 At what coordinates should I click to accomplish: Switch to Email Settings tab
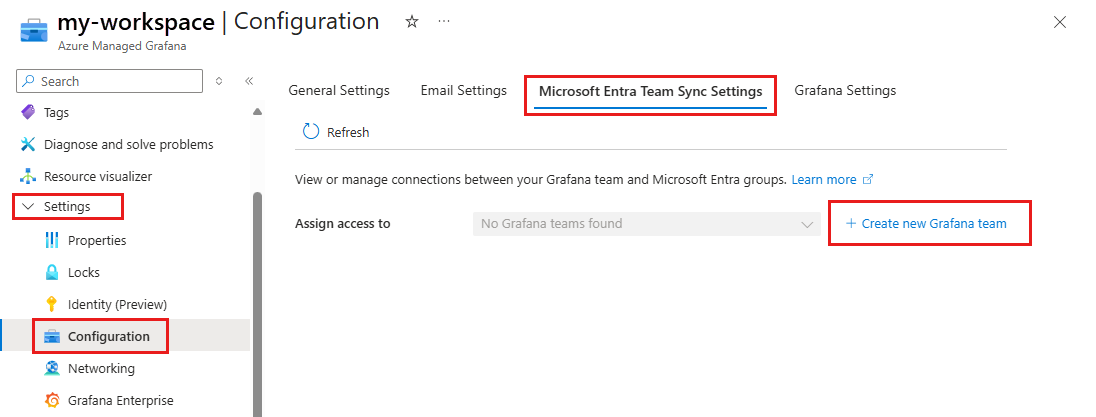pyautogui.click(x=463, y=91)
